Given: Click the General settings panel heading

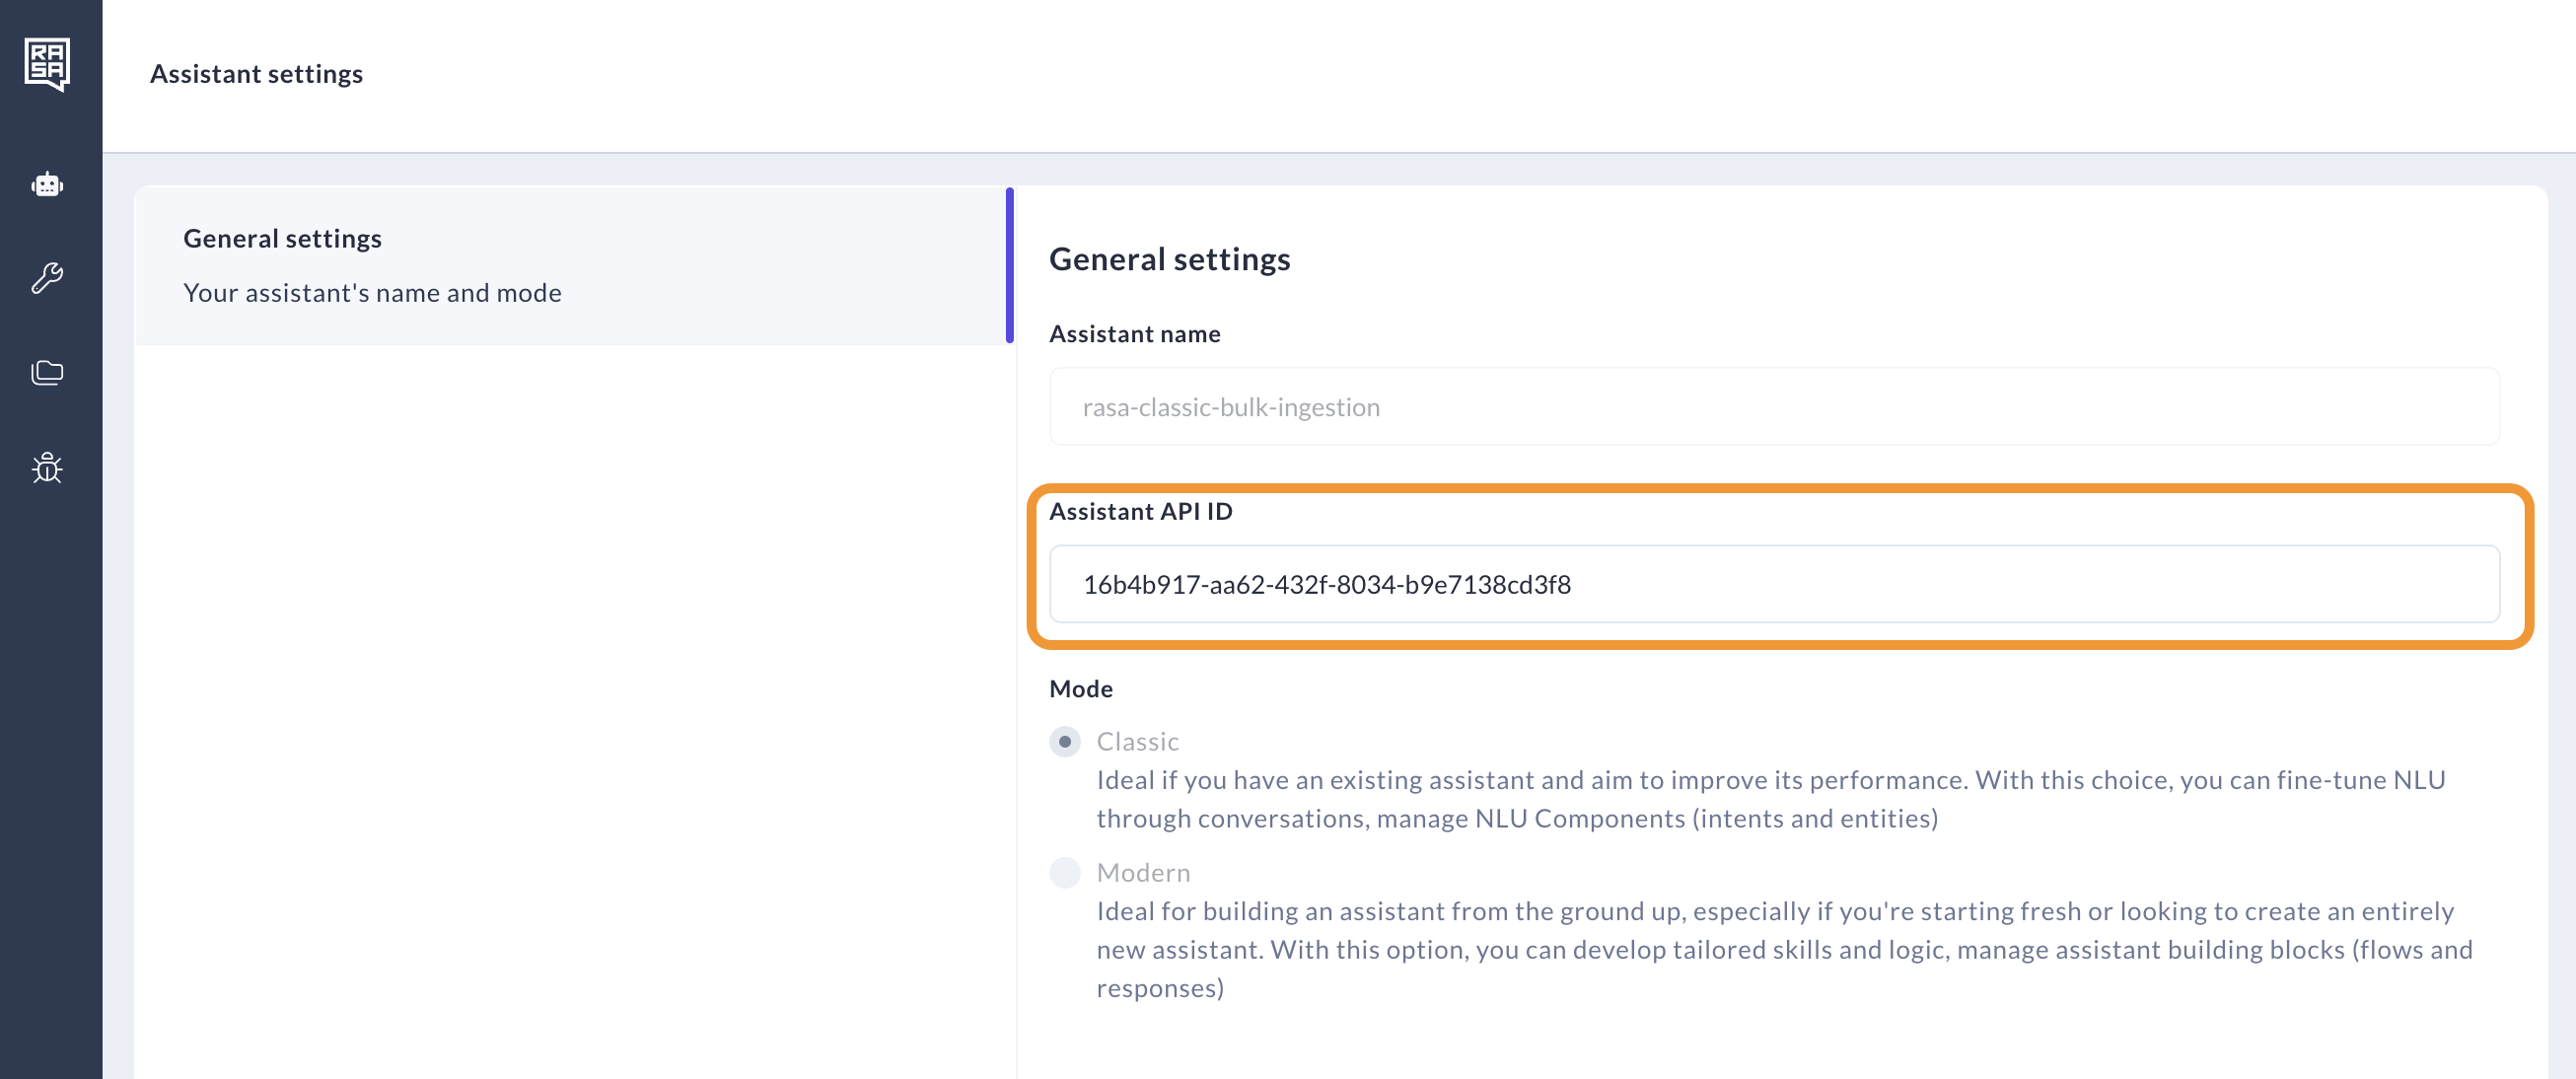Looking at the screenshot, I should (1169, 259).
